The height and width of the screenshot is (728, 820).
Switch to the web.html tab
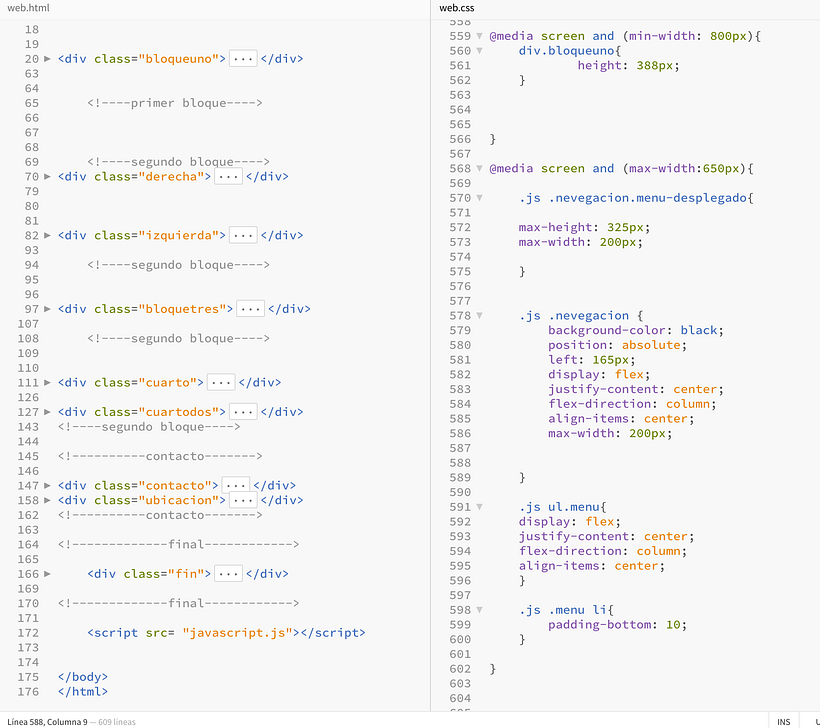[25, 7]
